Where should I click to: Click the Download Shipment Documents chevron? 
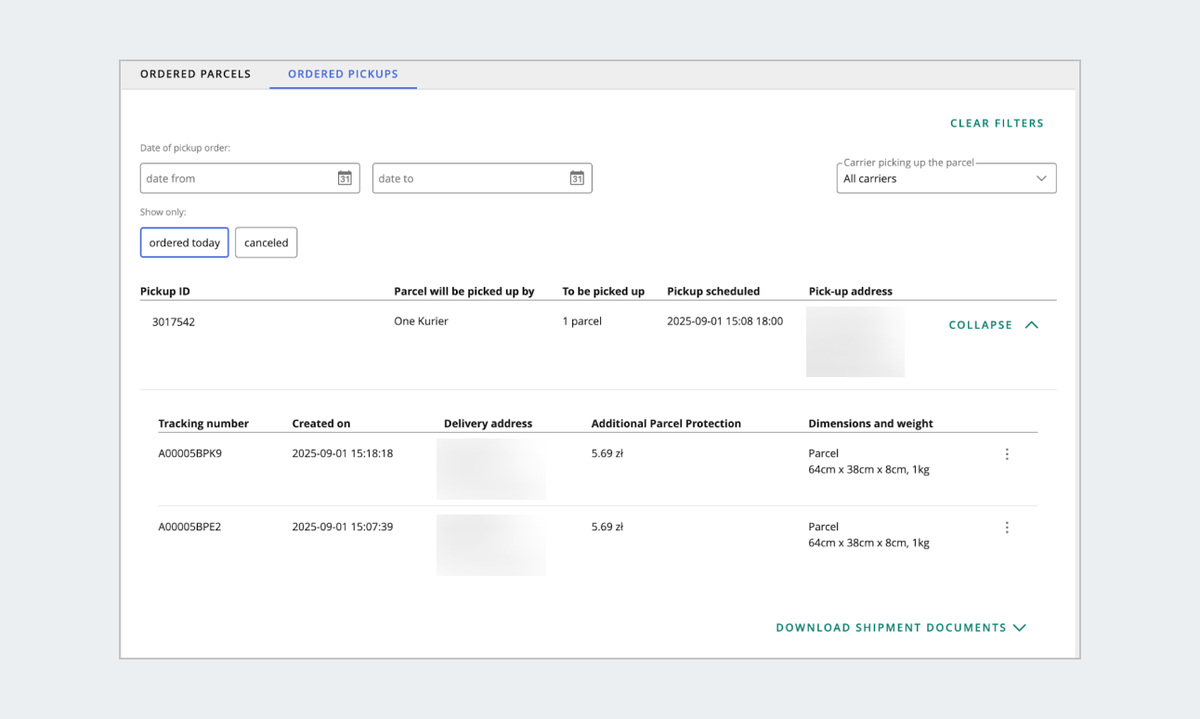tap(1020, 628)
